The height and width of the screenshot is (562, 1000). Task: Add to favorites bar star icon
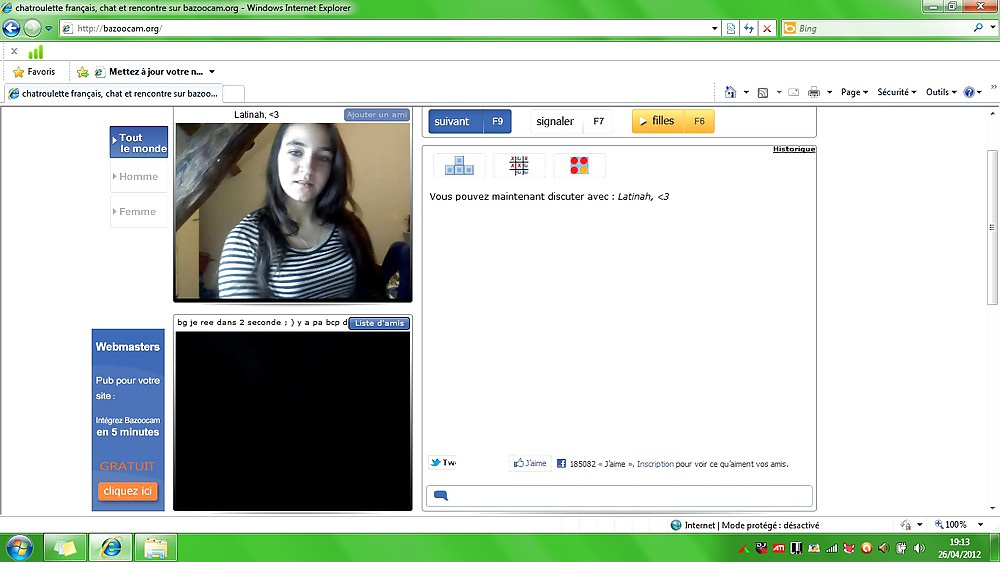point(82,72)
